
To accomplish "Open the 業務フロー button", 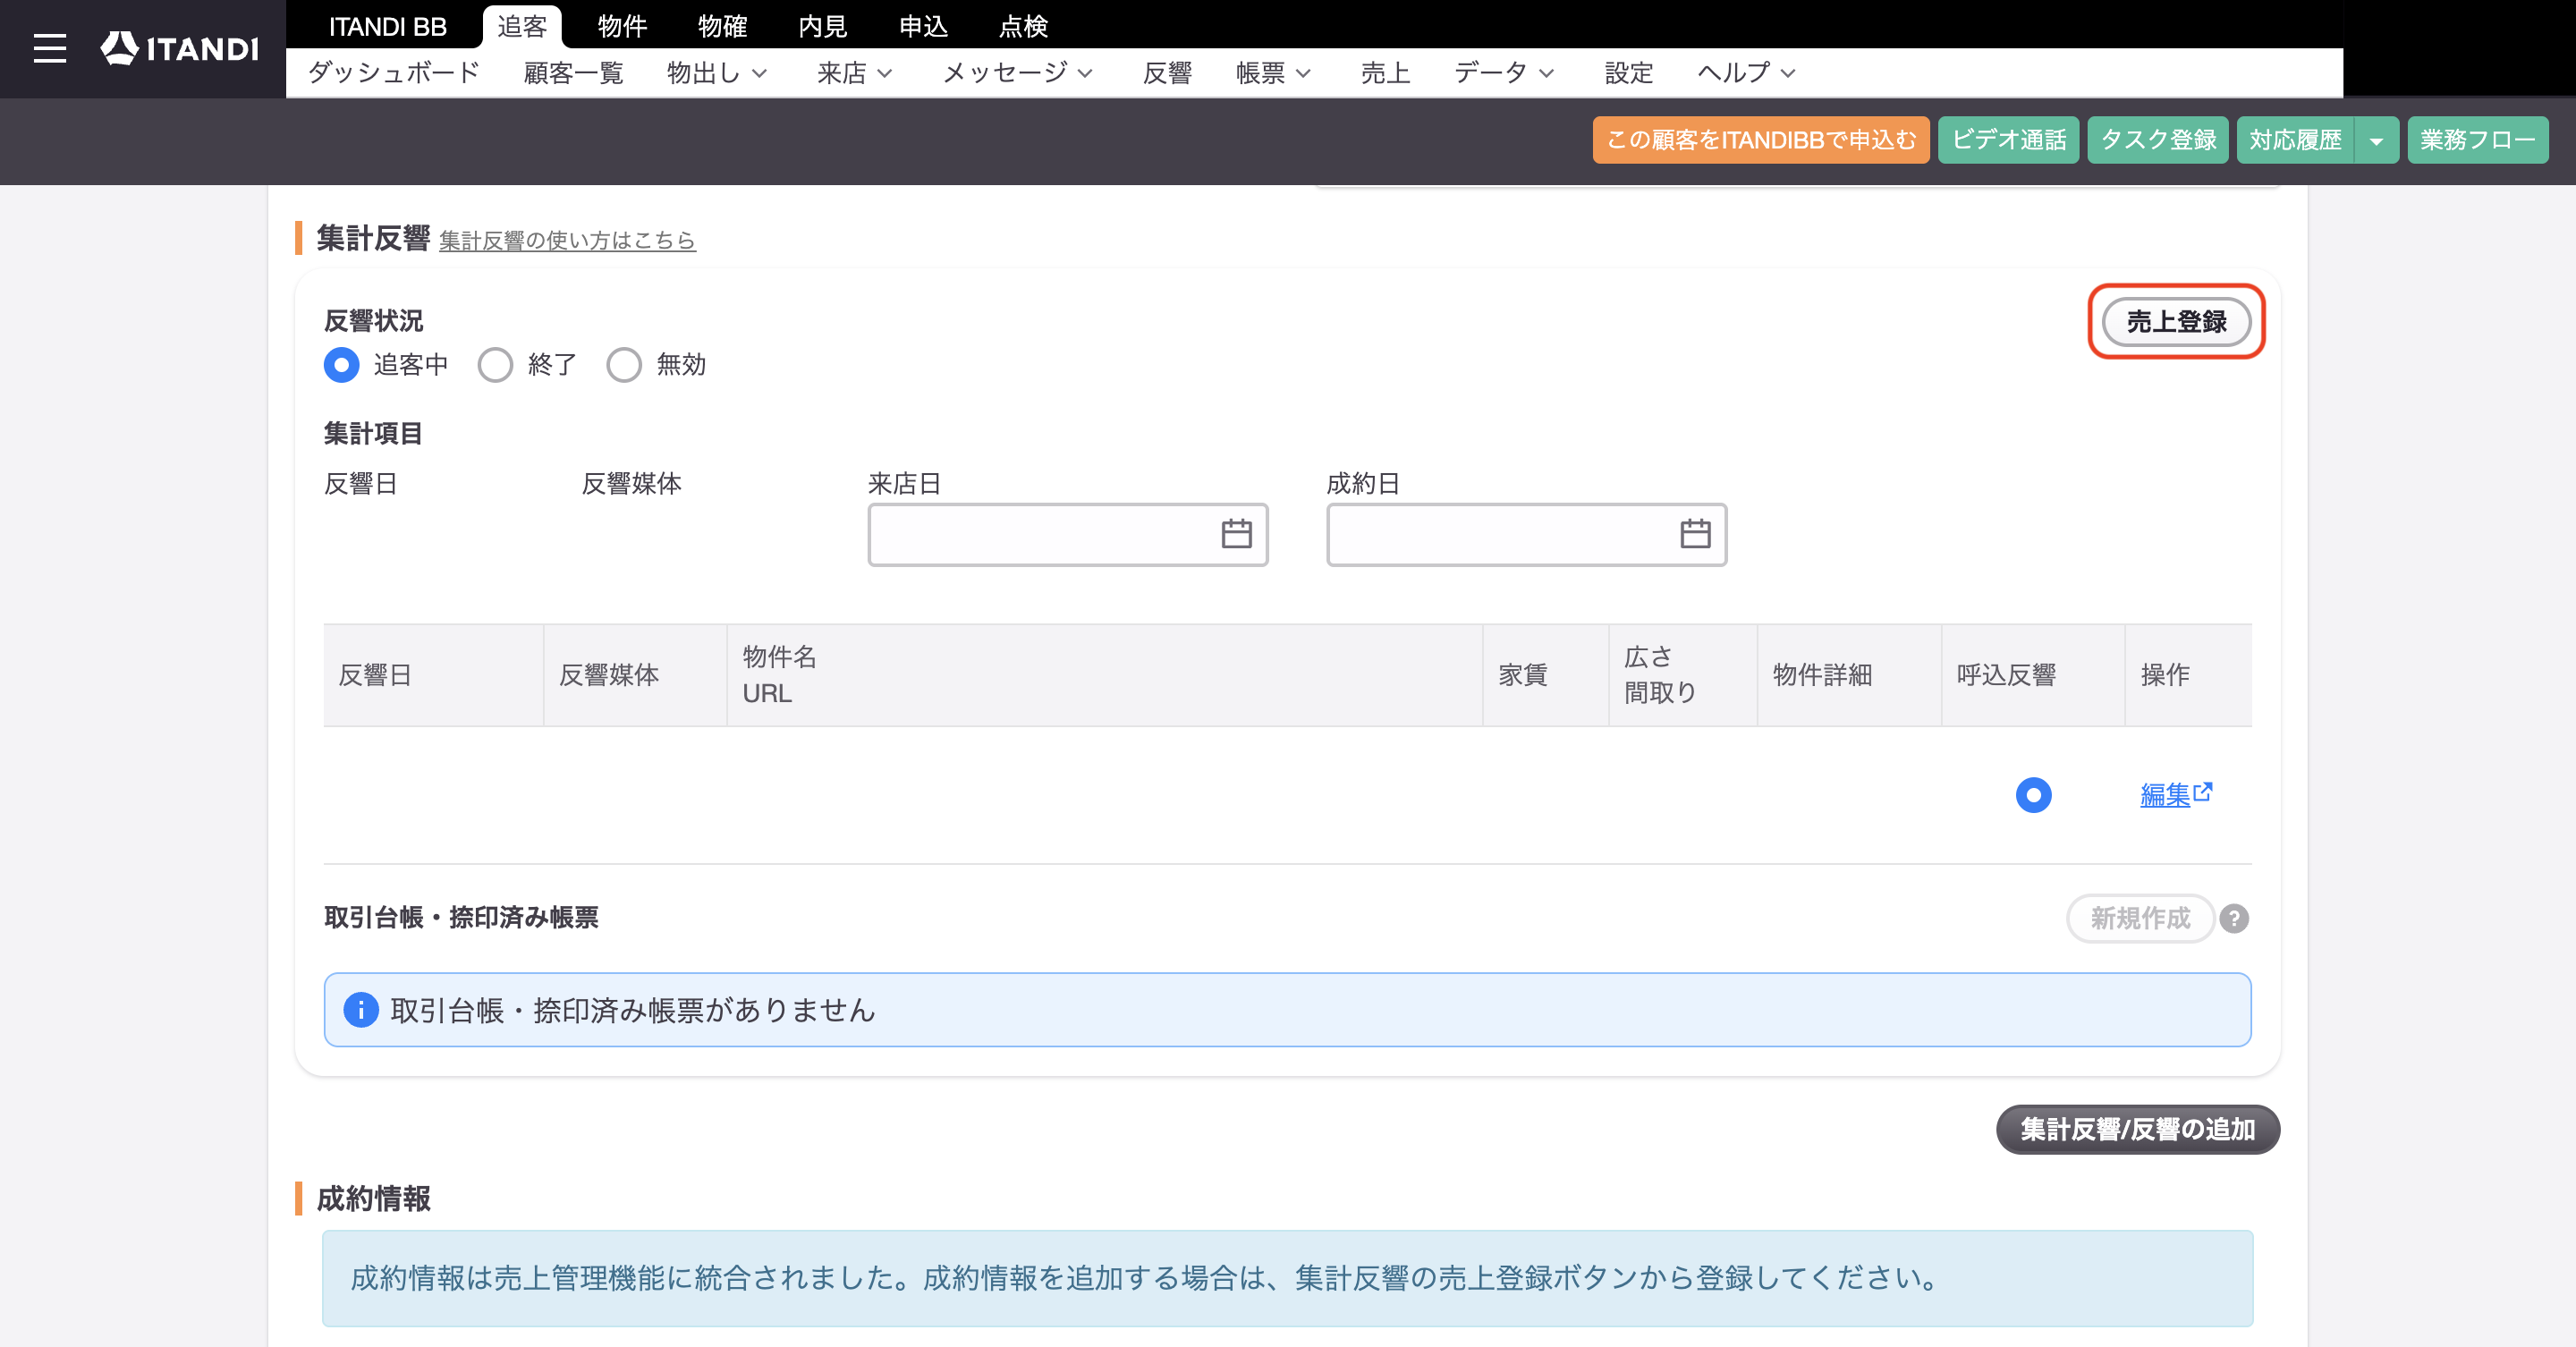I will [x=2477, y=140].
